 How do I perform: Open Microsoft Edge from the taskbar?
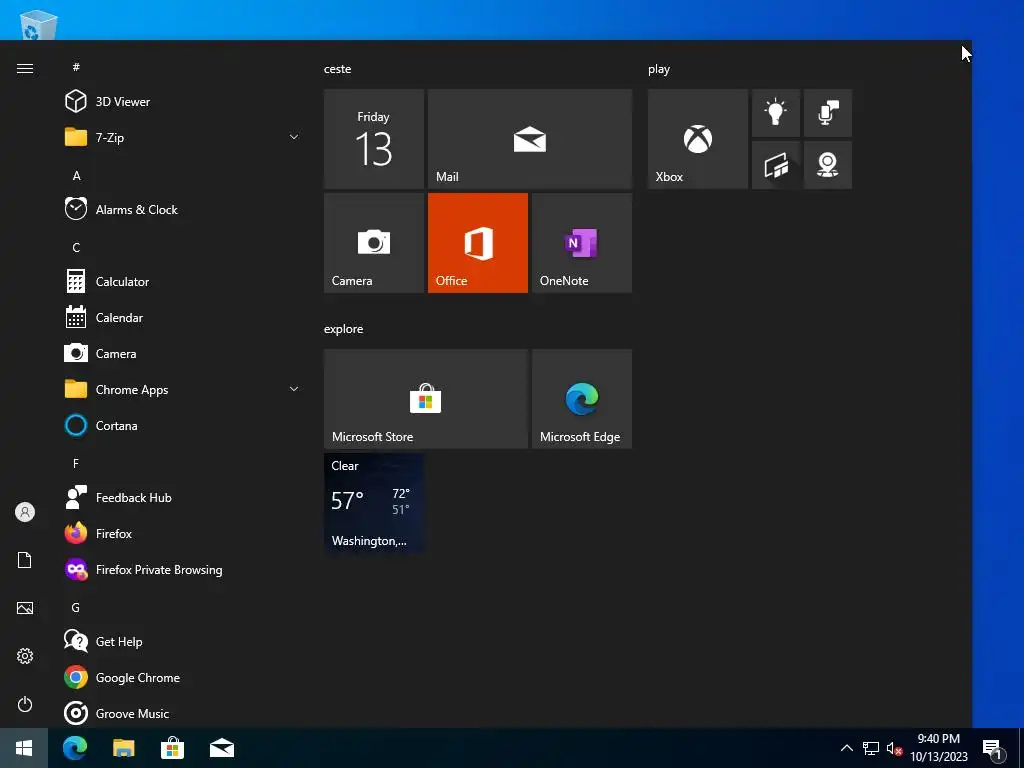tap(74, 748)
